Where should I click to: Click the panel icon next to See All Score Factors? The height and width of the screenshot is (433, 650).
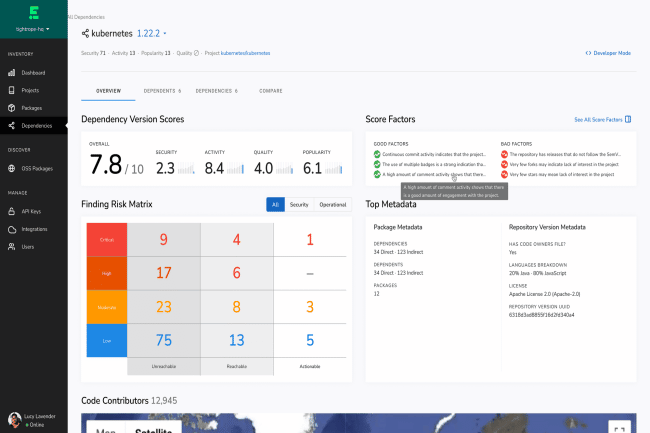click(x=628, y=119)
